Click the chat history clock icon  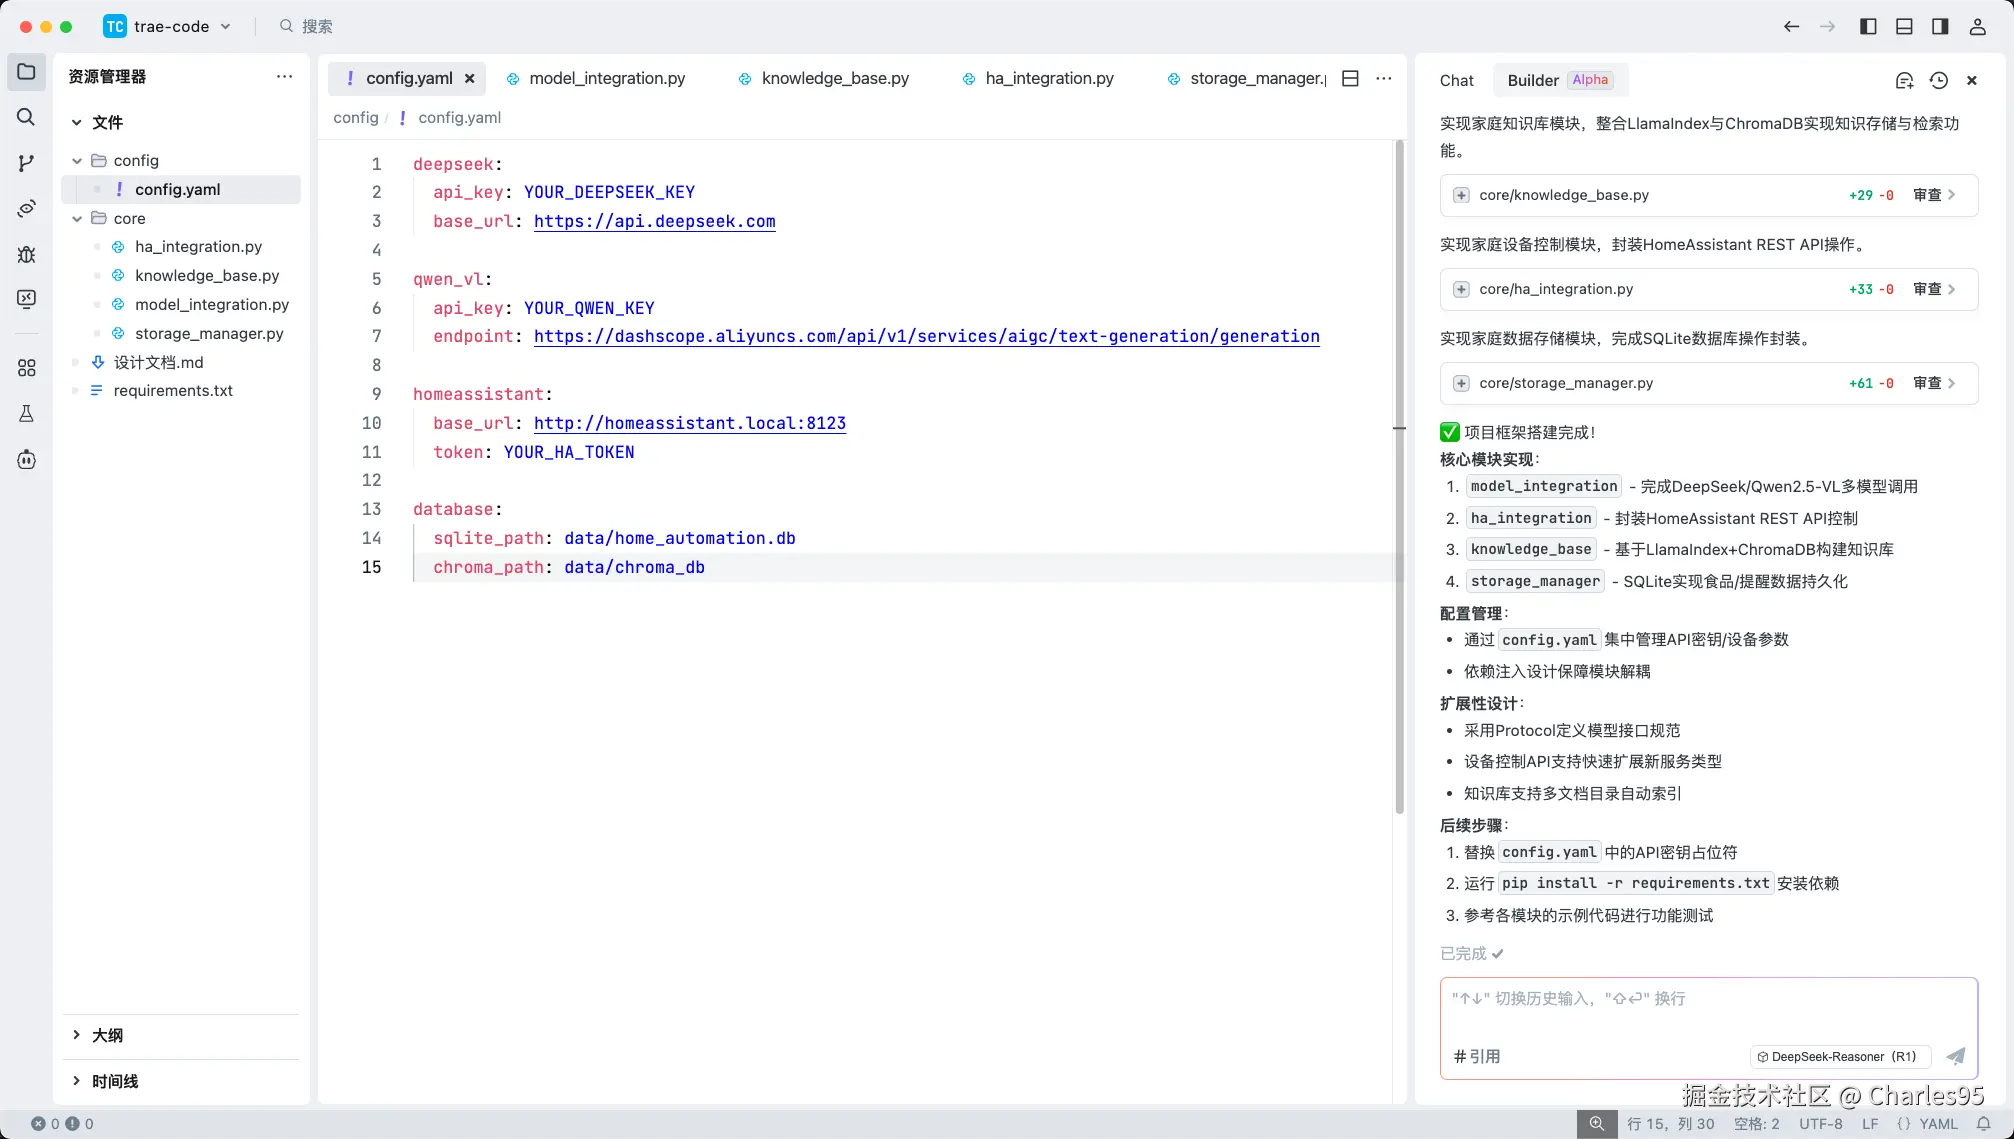click(1938, 80)
